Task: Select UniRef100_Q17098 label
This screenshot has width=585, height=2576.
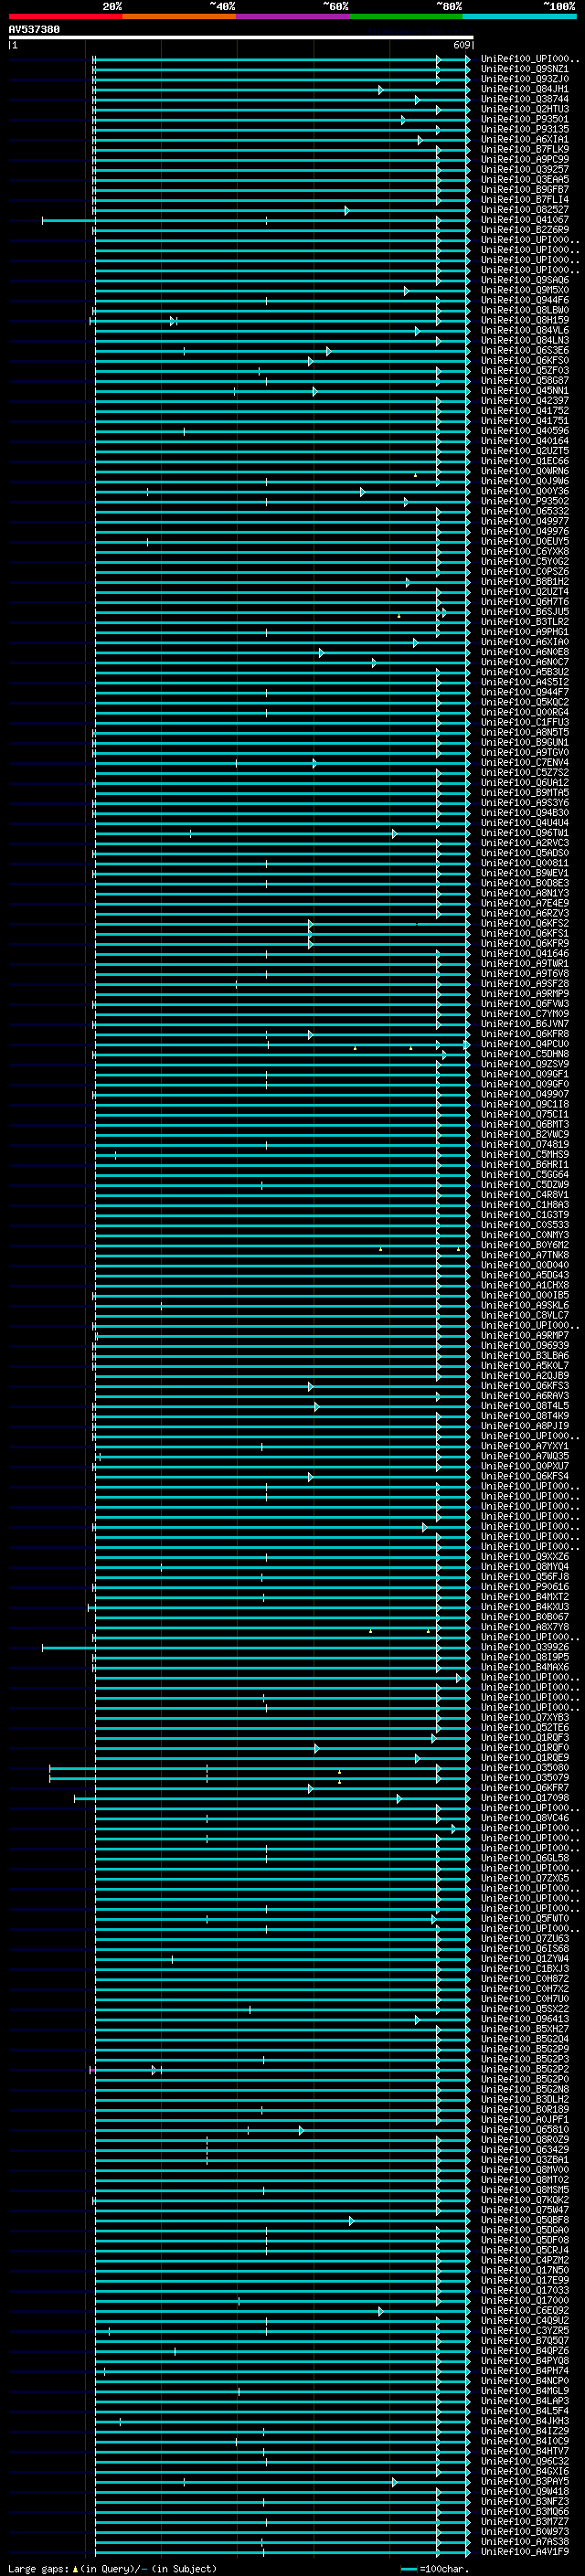Action: pos(525,1798)
